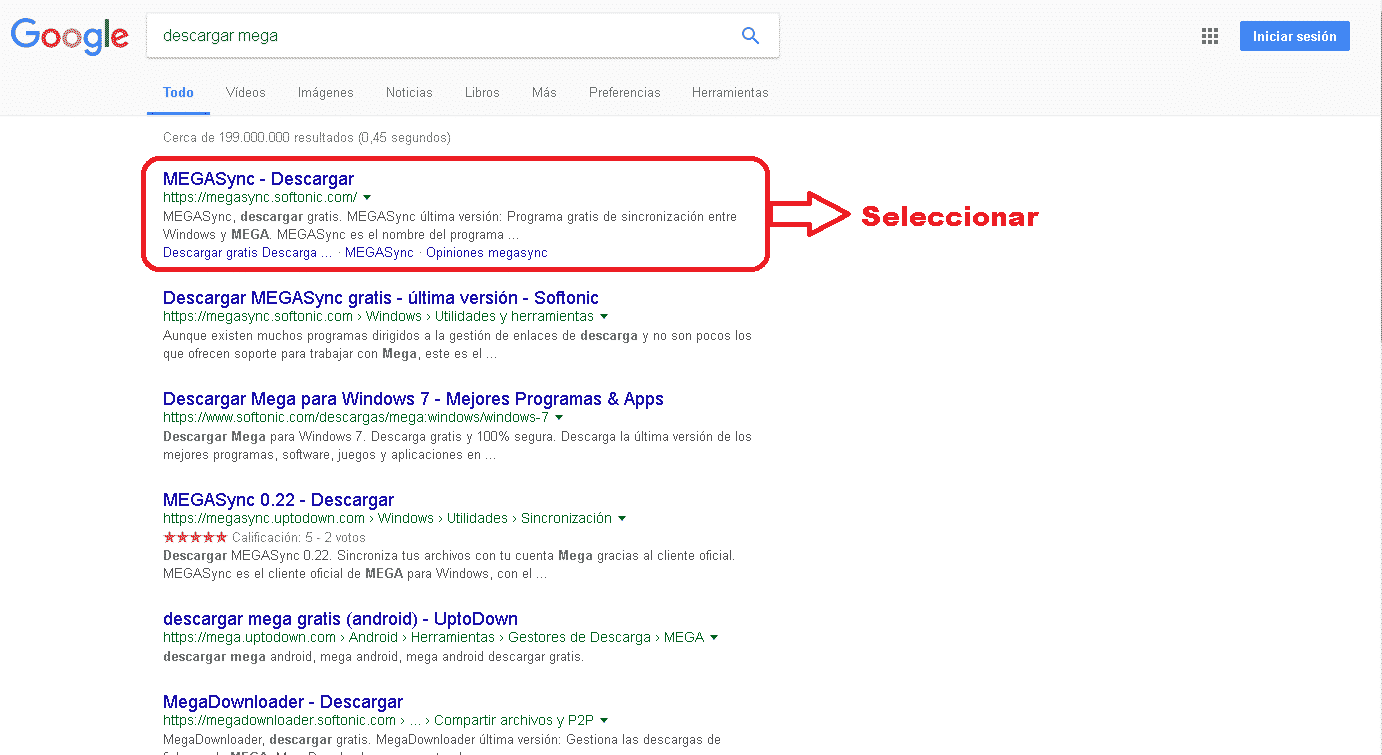Expand dropdown arrow after 'Utilidades y herramientas'
This screenshot has width=1382, height=755.
point(606,317)
